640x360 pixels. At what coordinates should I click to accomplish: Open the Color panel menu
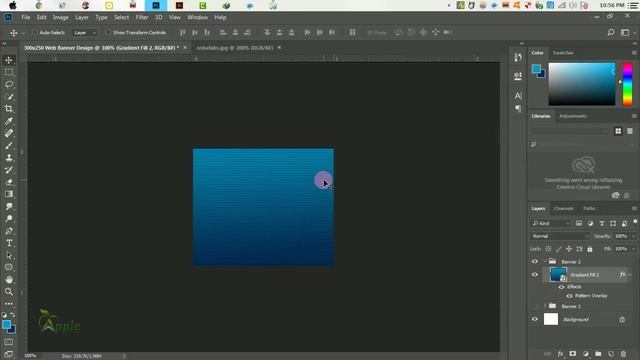[x=634, y=53]
